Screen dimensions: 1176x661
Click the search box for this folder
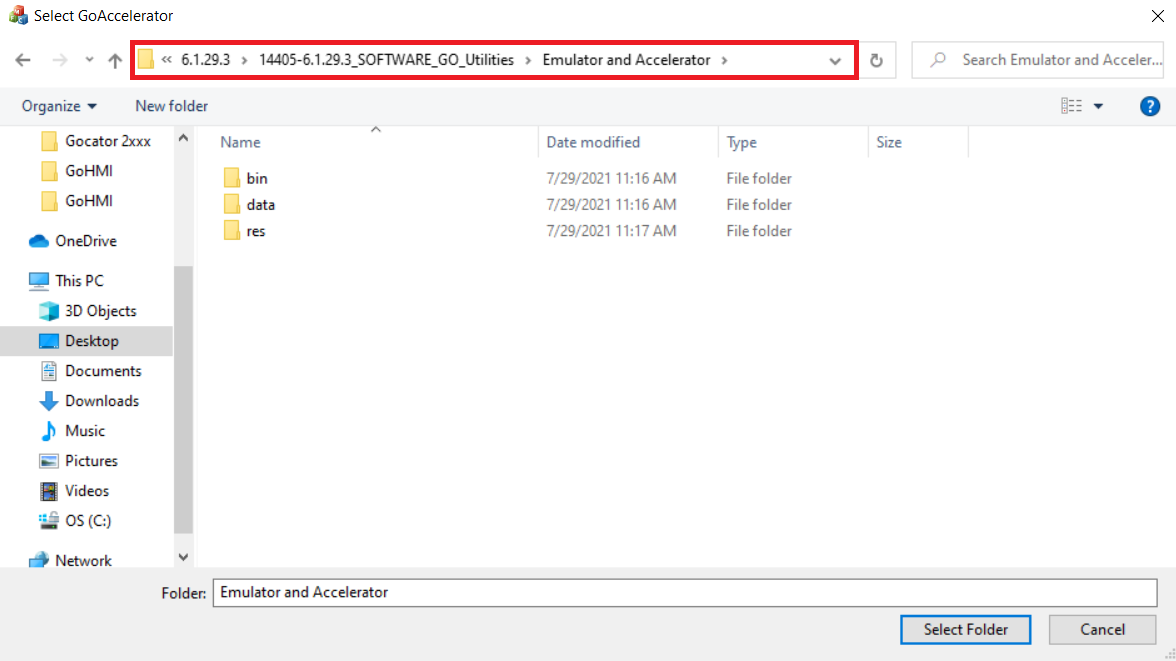[1037, 60]
